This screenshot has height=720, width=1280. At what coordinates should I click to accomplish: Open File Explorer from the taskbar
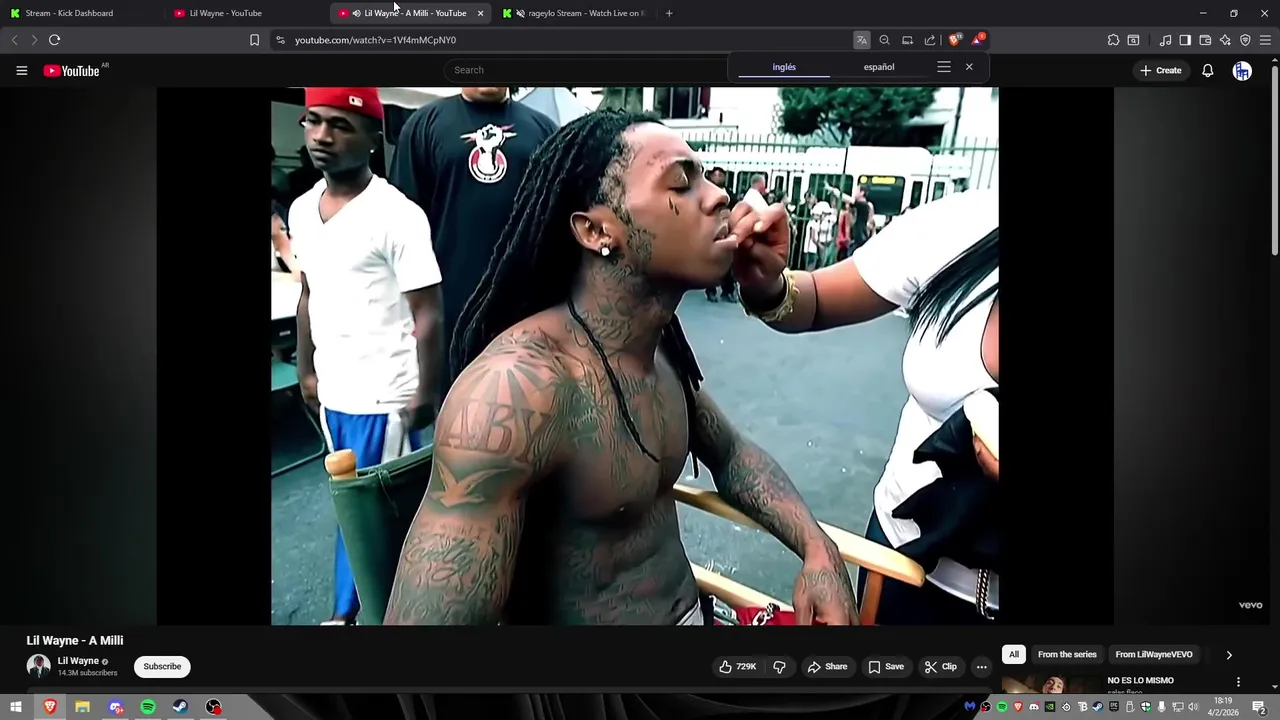(x=82, y=707)
